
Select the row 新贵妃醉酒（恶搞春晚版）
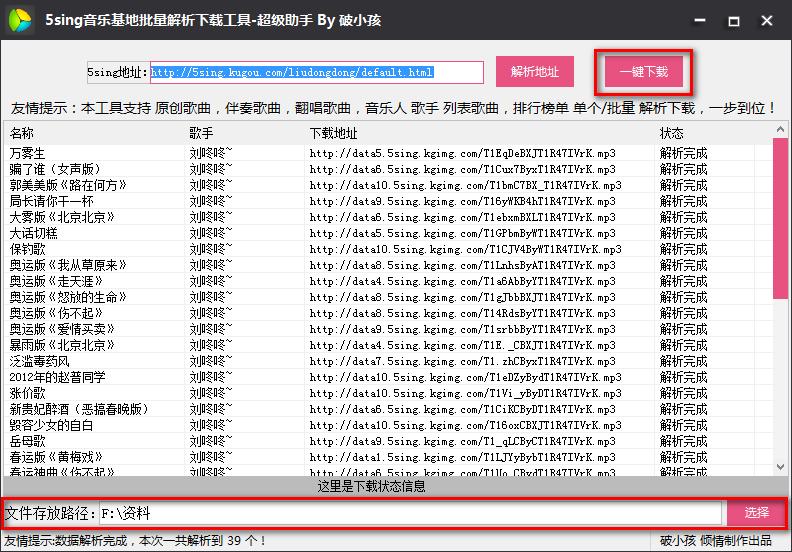pos(388,409)
